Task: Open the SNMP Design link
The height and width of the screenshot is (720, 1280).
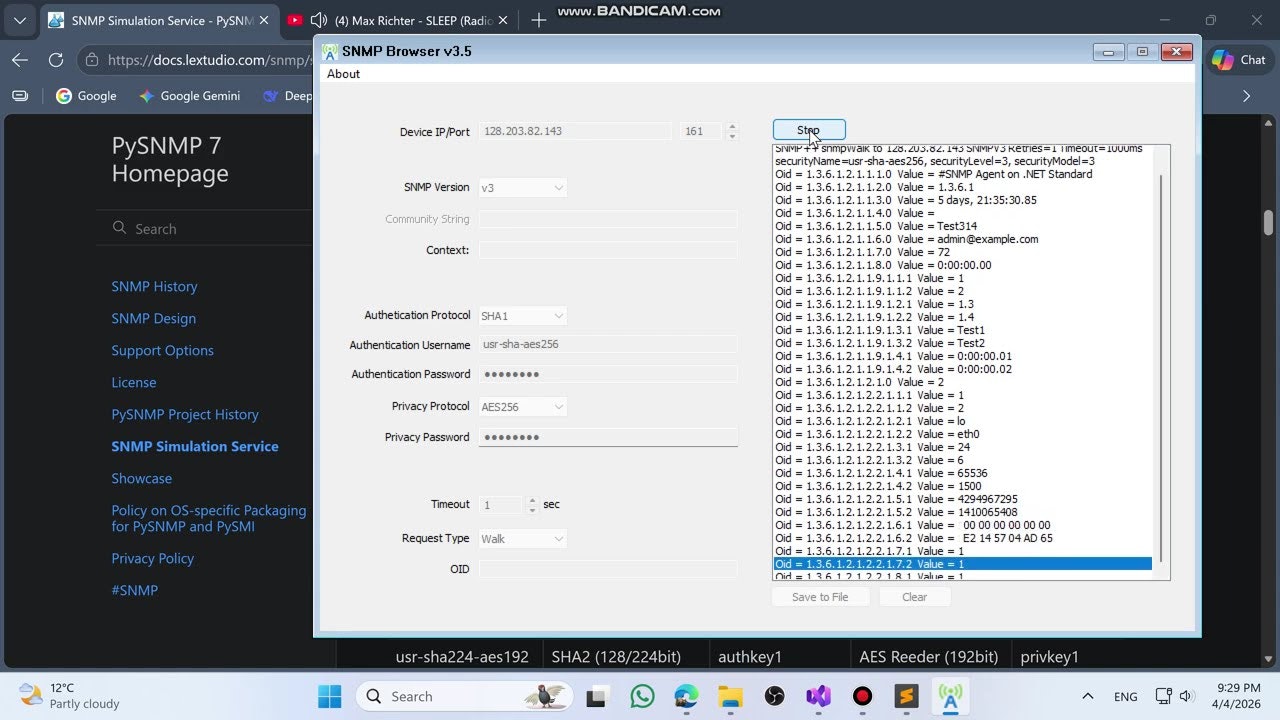Action: pos(153,318)
